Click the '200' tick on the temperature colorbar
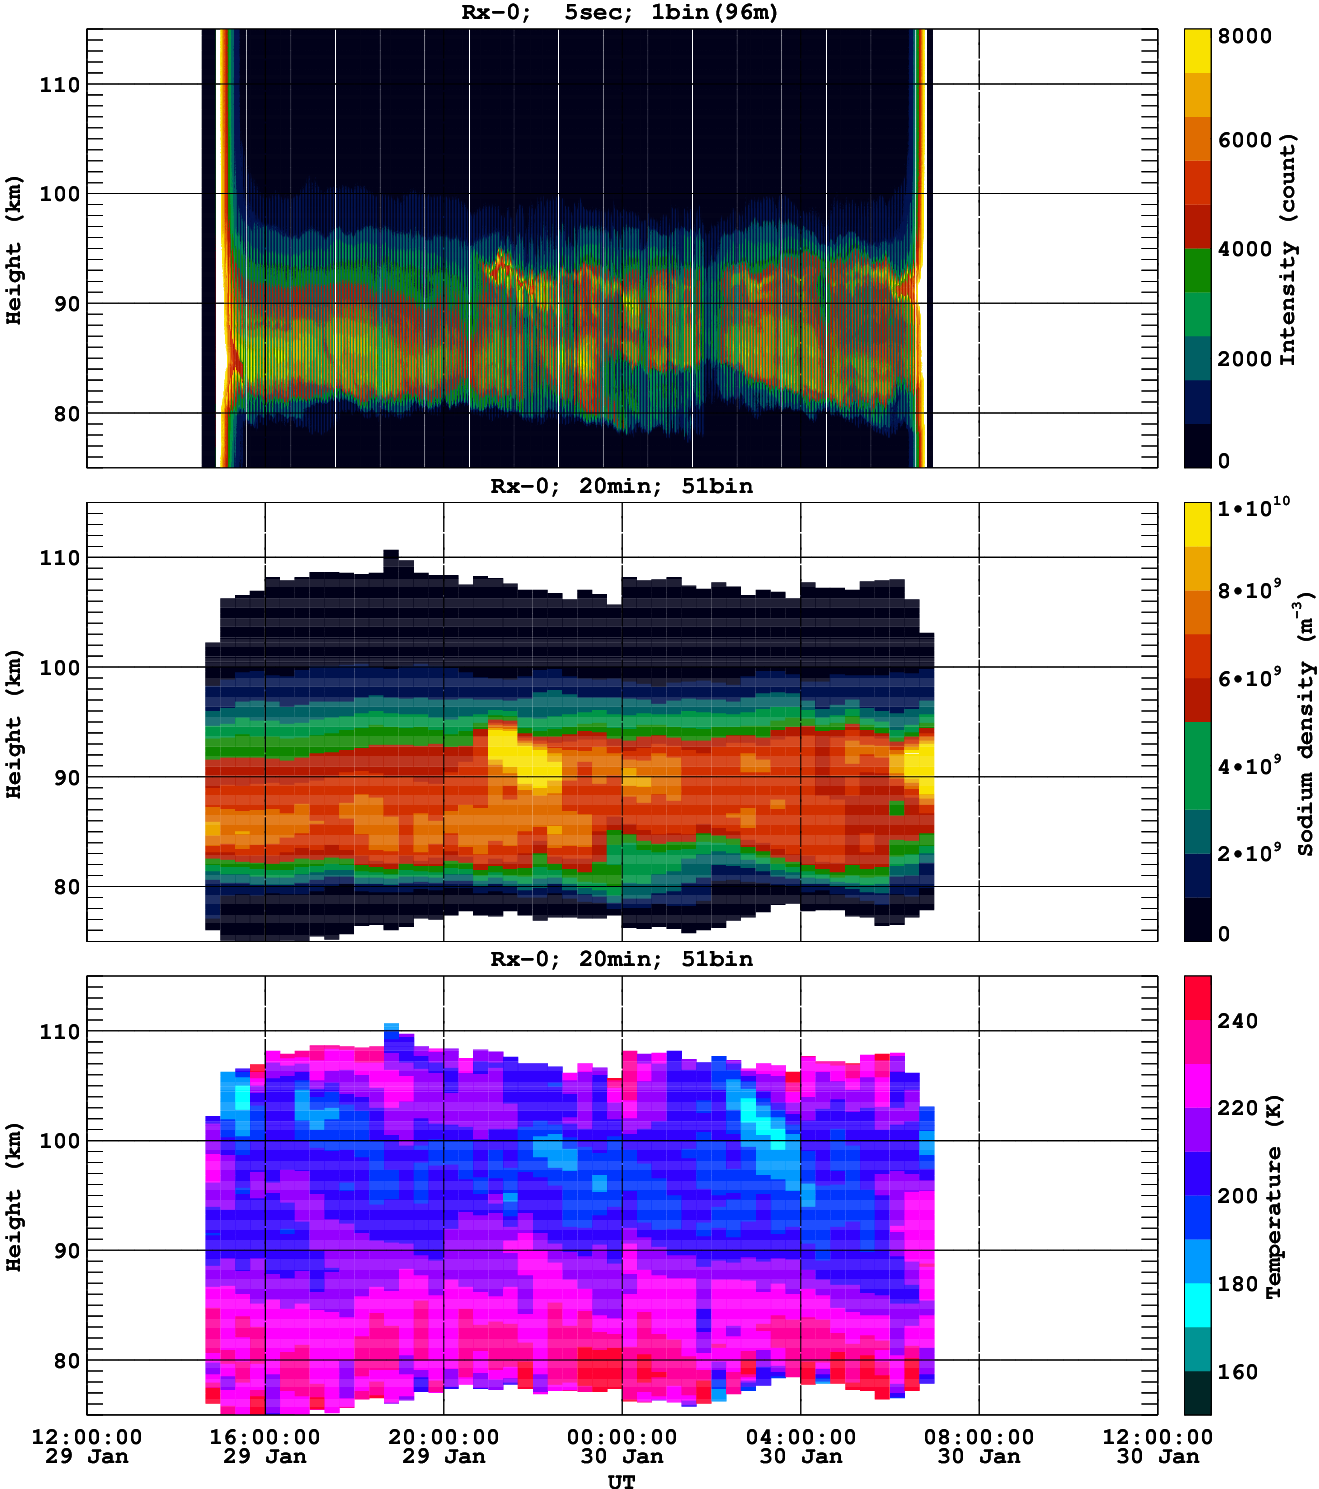 point(1237,1196)
